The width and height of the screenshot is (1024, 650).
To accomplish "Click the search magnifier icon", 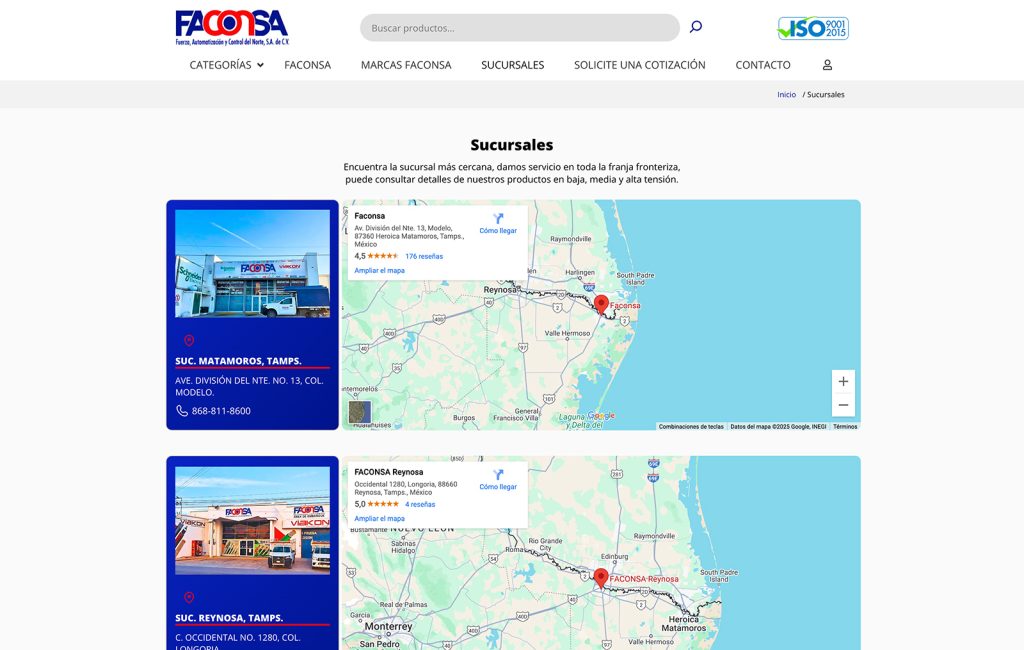I will tap(696, 27).
